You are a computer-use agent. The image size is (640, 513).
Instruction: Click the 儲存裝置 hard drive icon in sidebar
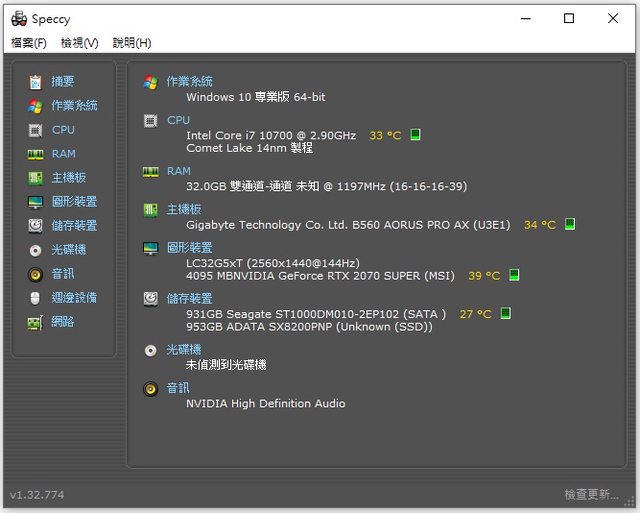[35, 226]
